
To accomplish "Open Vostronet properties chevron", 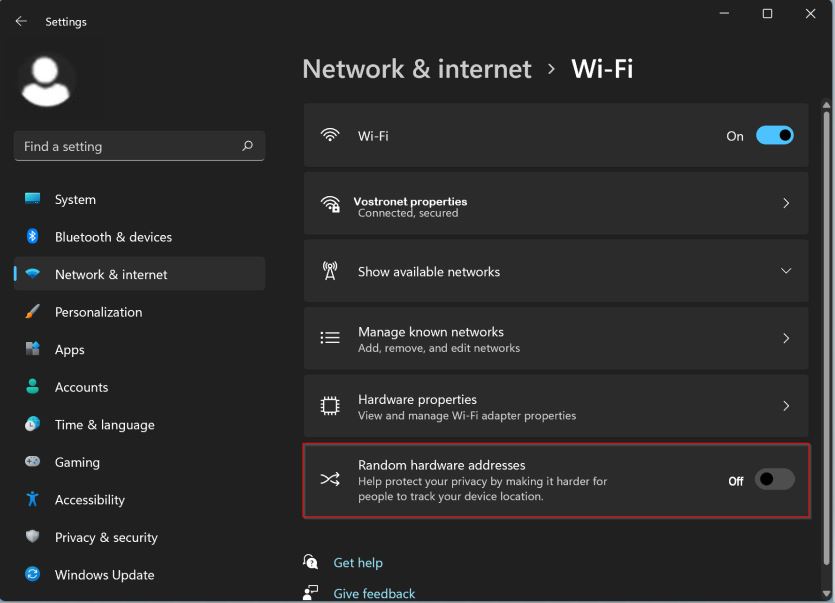I will (x=786, y=203).
